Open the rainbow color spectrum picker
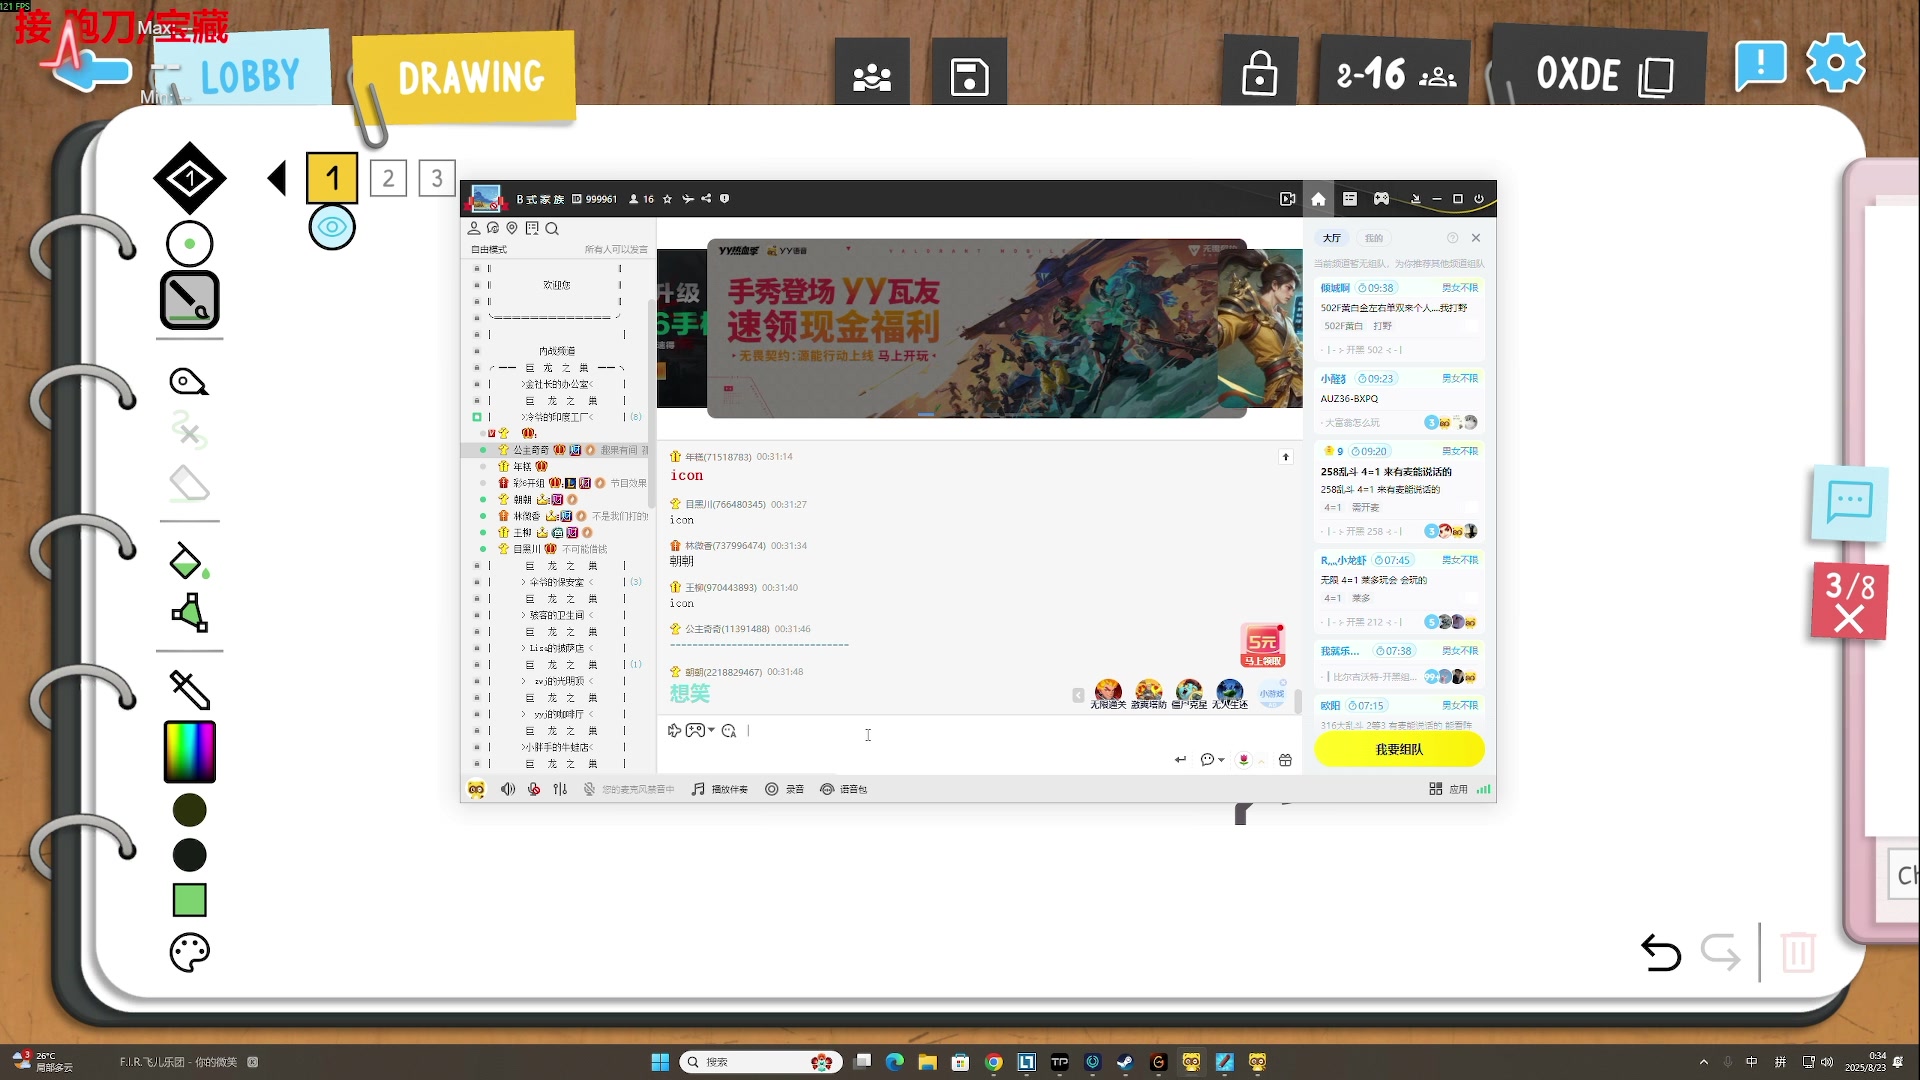The height and width of the screenshot is (1080, 1920). [189, 752]
